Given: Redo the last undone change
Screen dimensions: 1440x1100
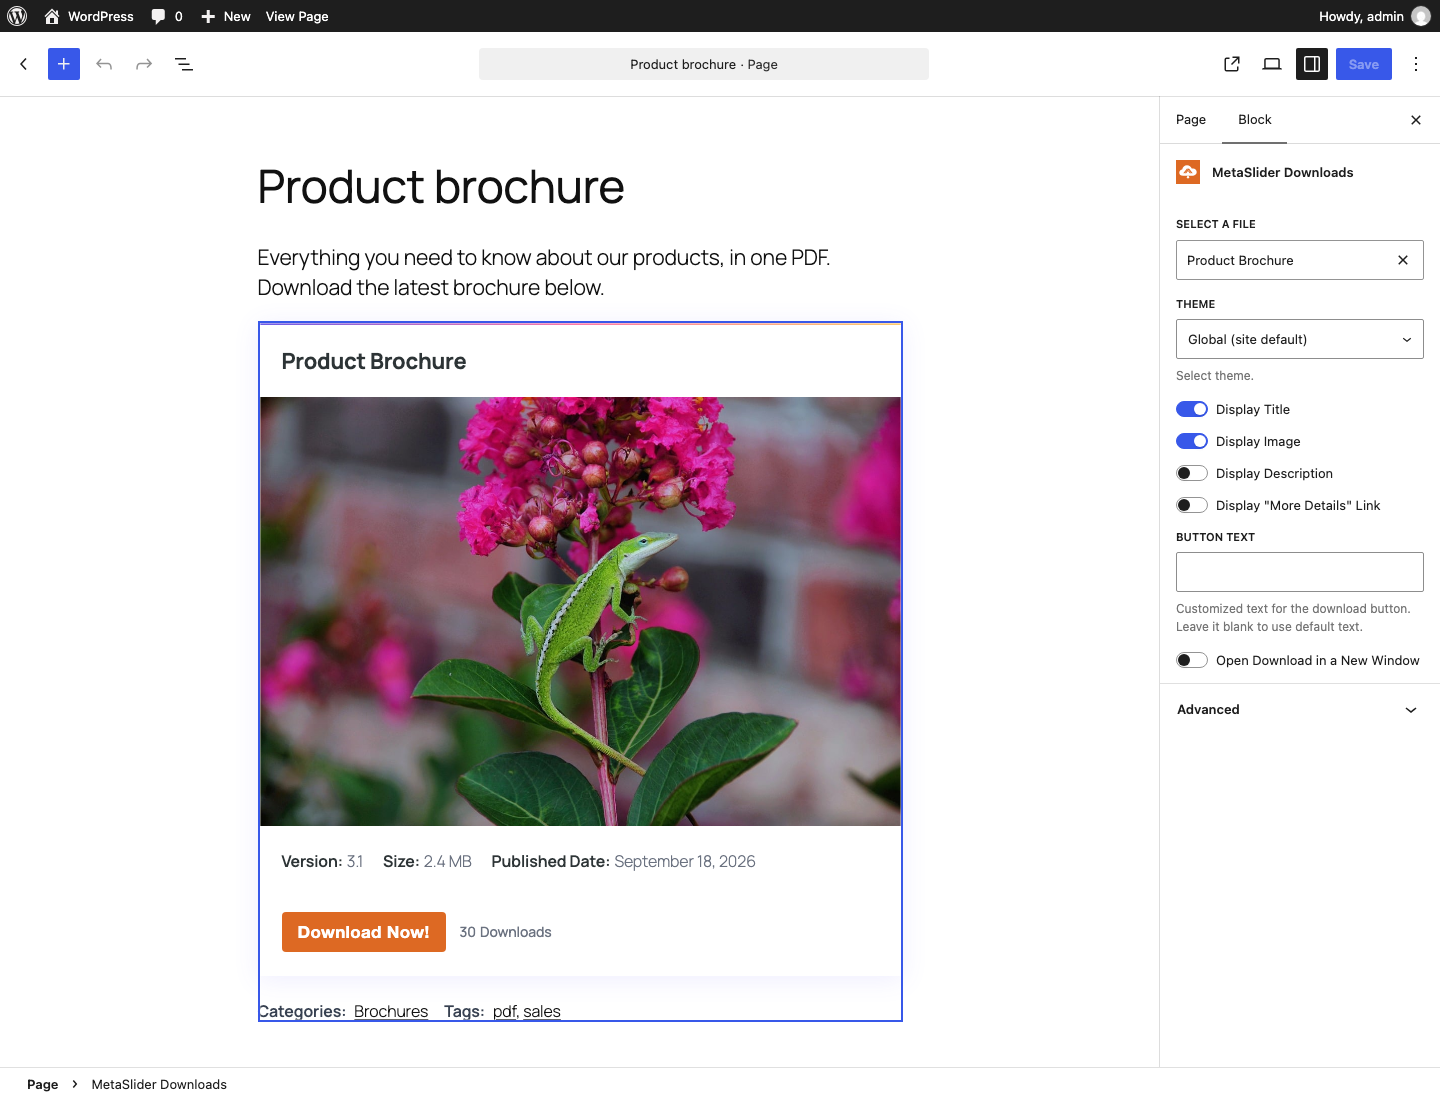Looking at the screenshot, I should point(144,64).
